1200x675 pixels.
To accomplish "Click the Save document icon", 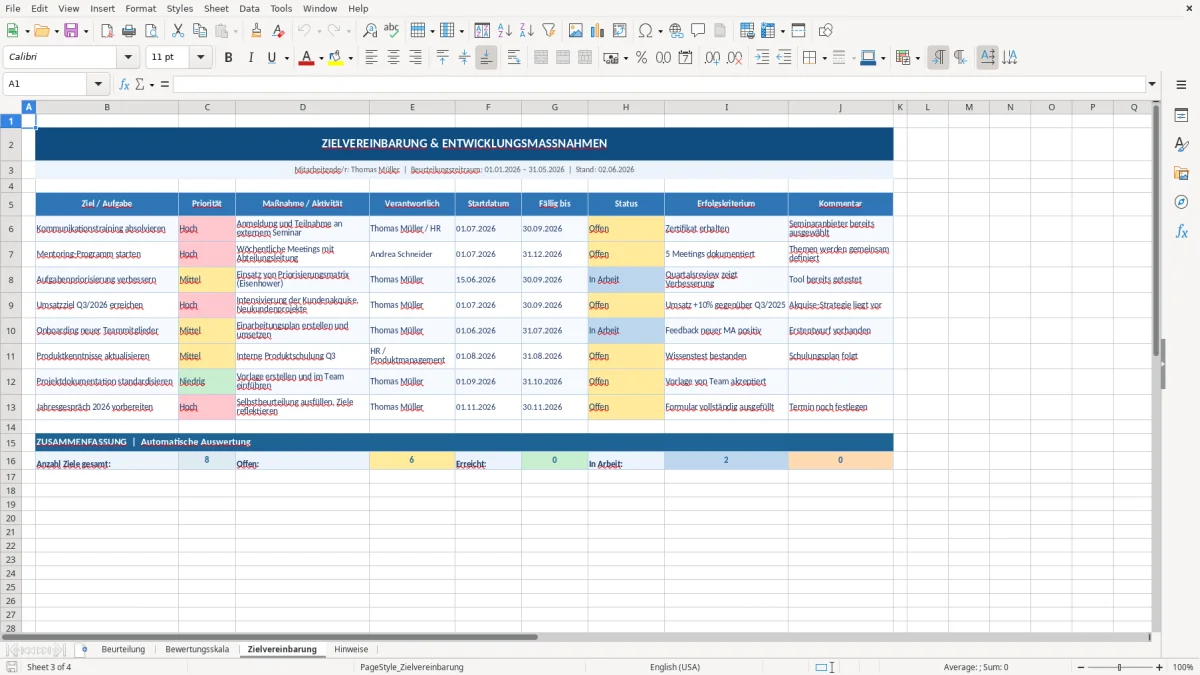I will (x=71, y=31).
